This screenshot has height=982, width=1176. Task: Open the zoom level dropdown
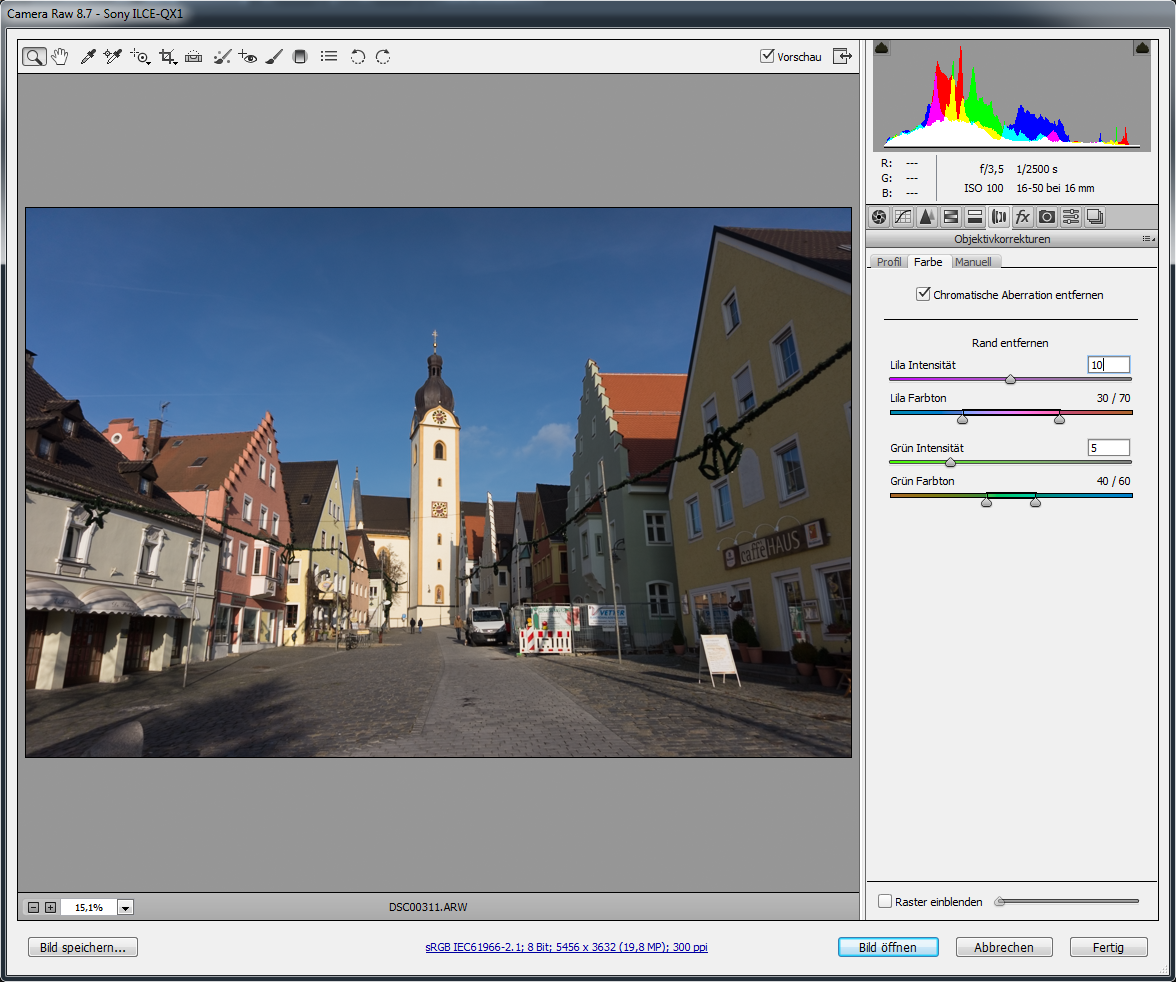click(125, 908)
